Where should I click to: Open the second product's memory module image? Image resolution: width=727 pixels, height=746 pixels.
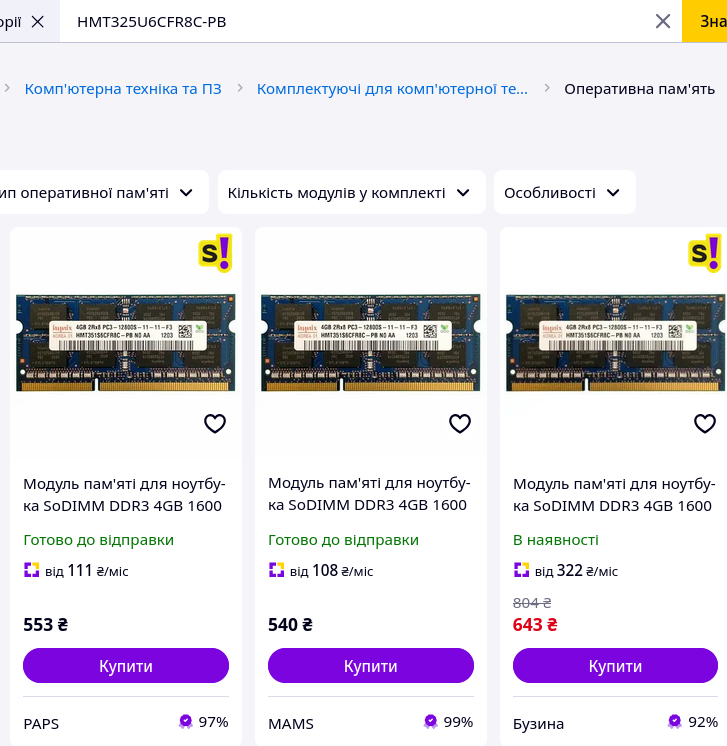pos(371,342)
